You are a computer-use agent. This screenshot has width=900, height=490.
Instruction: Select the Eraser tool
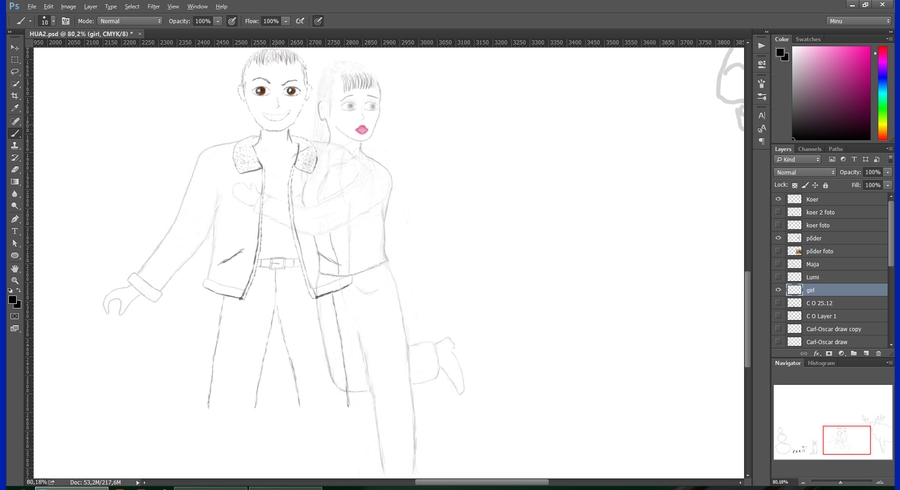15,170
